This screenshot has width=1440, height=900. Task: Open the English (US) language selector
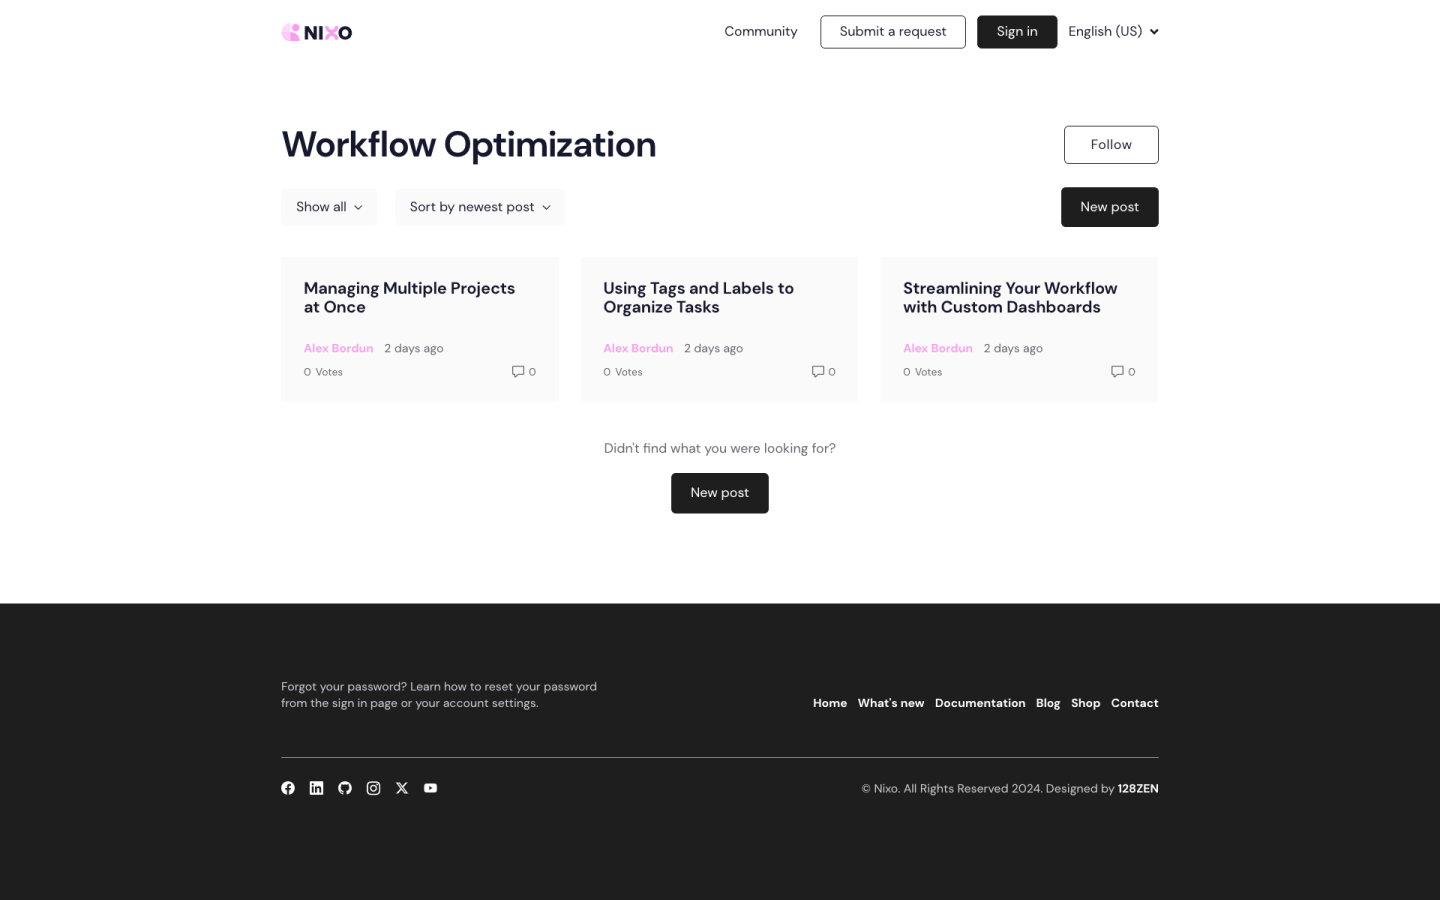(1112, 32)
